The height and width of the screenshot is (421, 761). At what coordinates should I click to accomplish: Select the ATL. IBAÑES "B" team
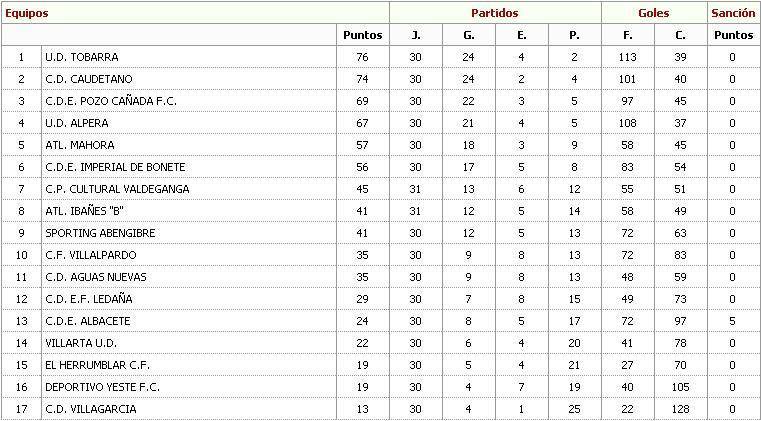[85, 211]
